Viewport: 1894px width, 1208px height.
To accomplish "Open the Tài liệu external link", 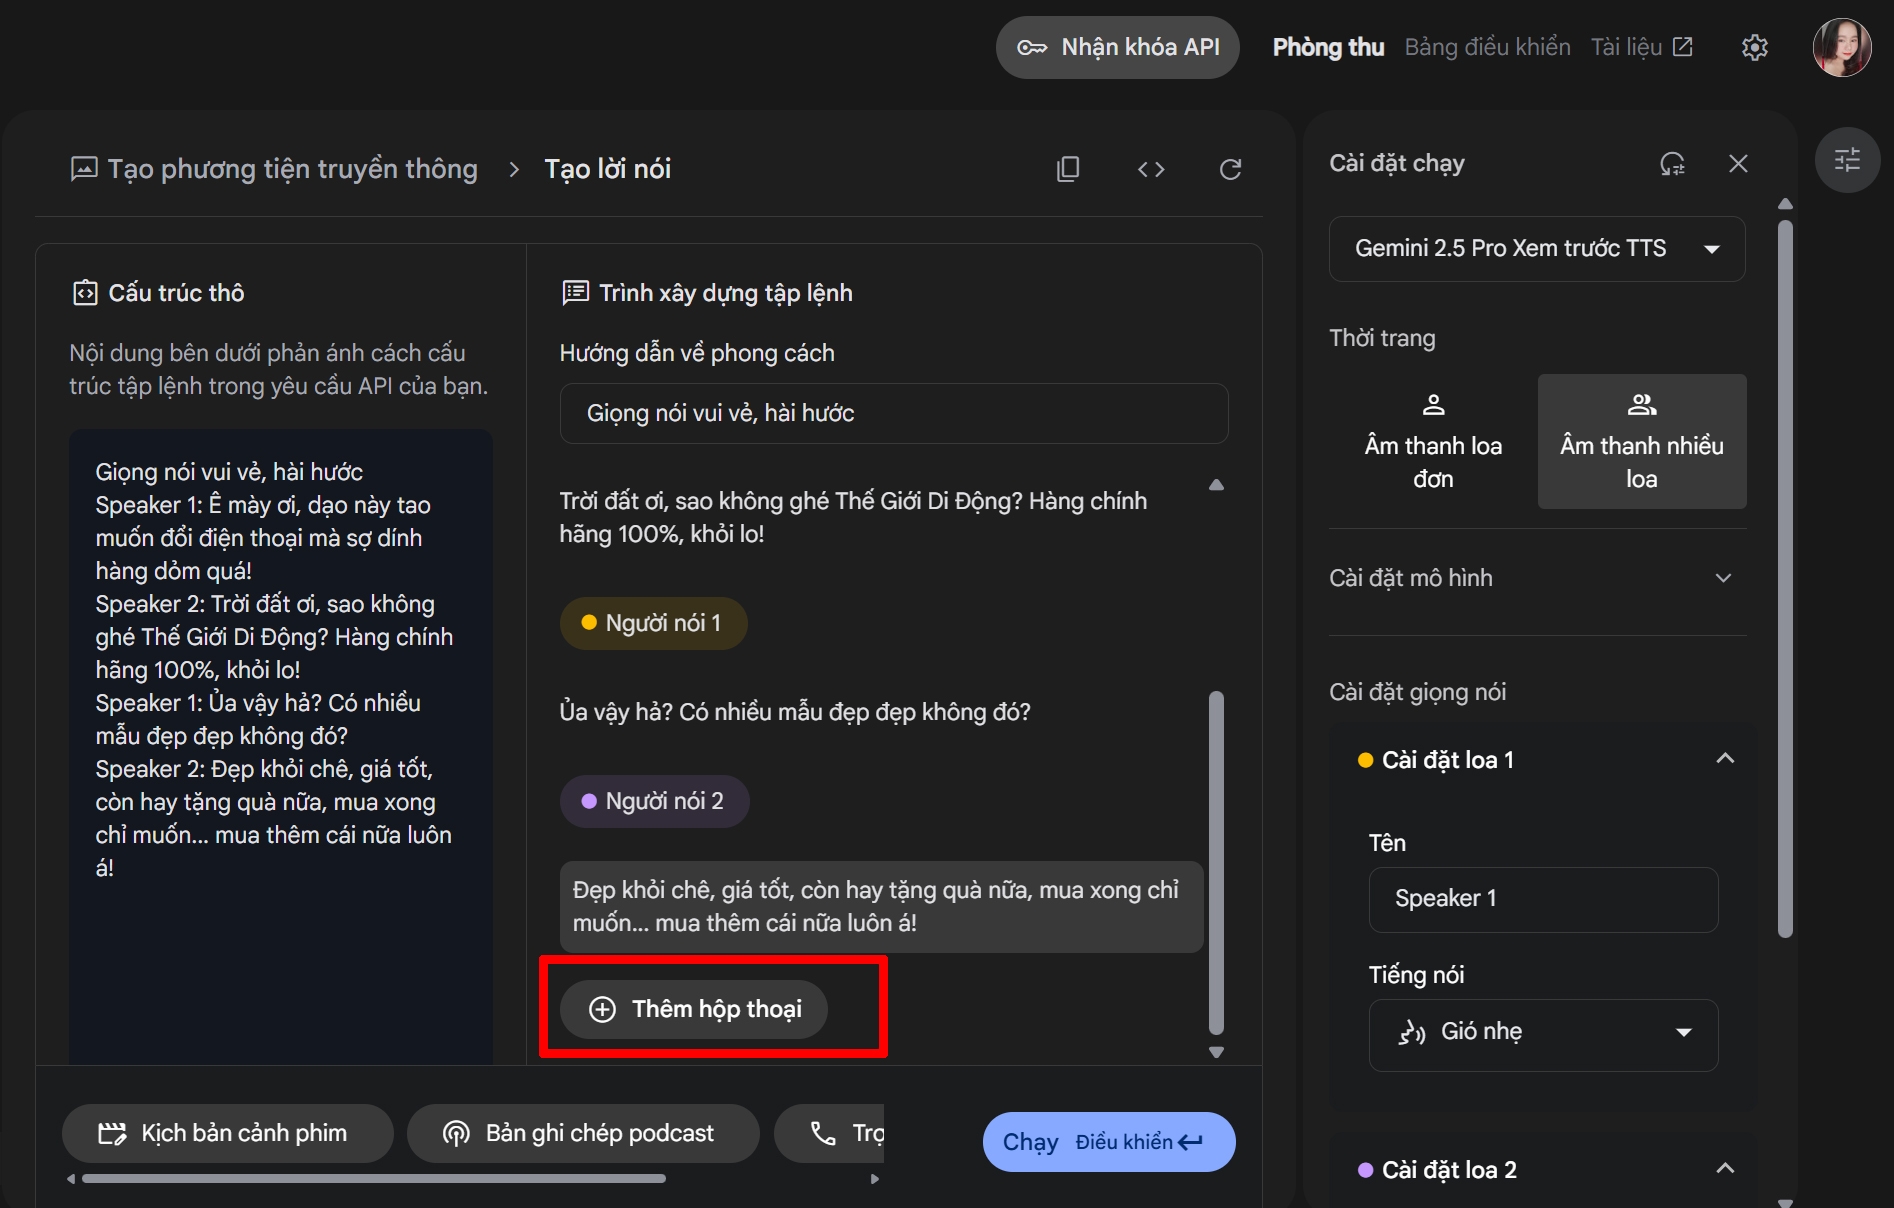I will (x=1641, y=47).
